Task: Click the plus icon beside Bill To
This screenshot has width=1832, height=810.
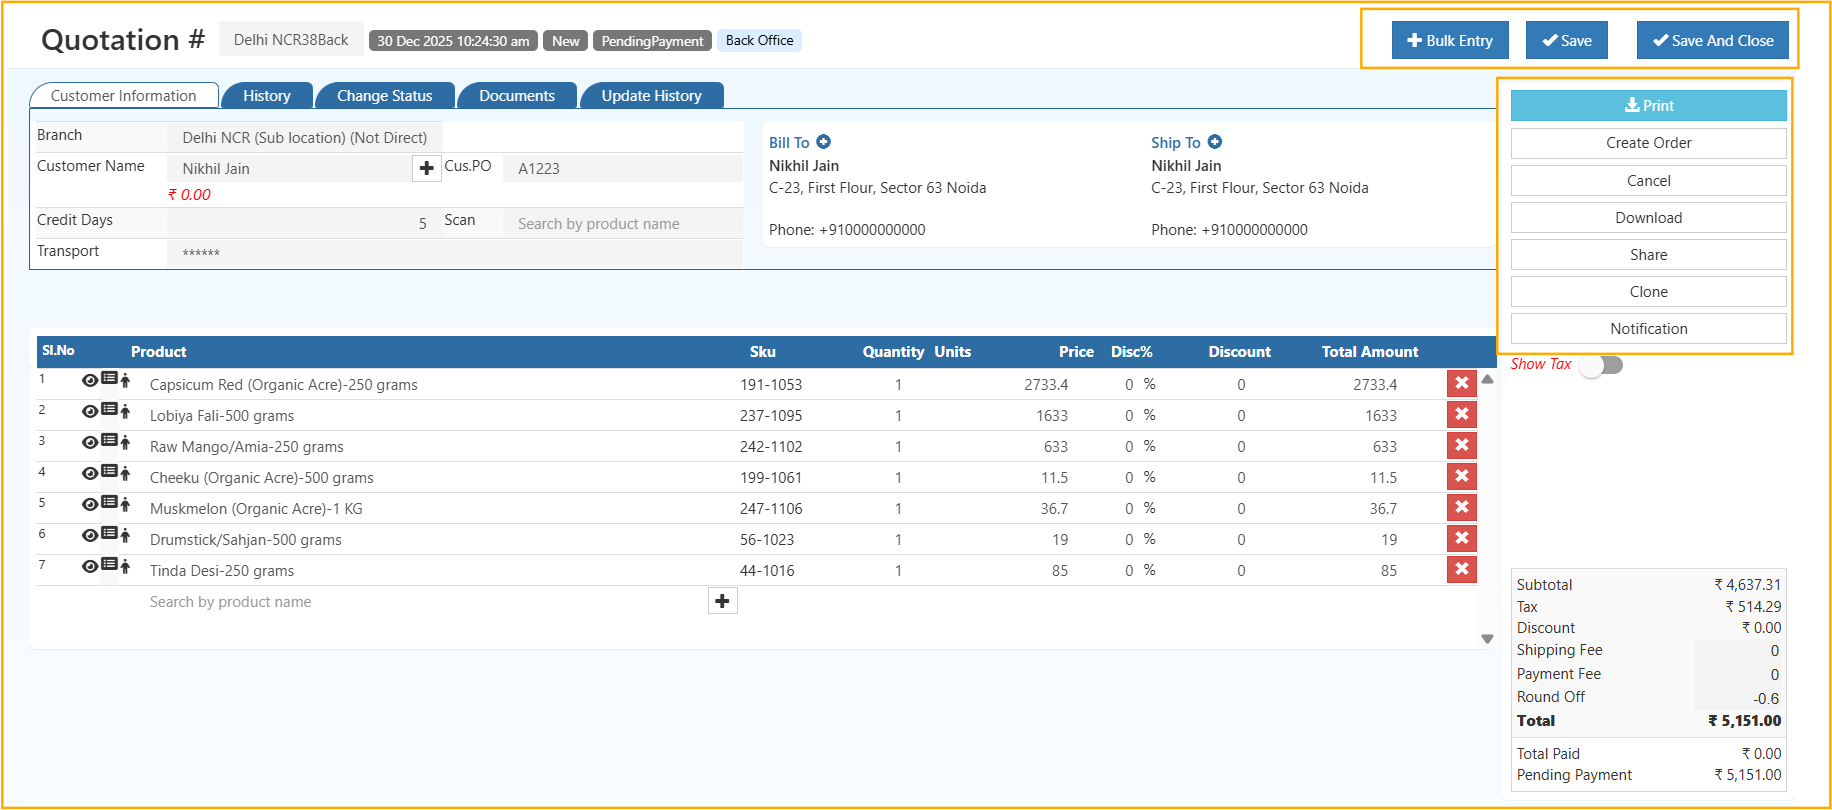Action: (823, 142)
